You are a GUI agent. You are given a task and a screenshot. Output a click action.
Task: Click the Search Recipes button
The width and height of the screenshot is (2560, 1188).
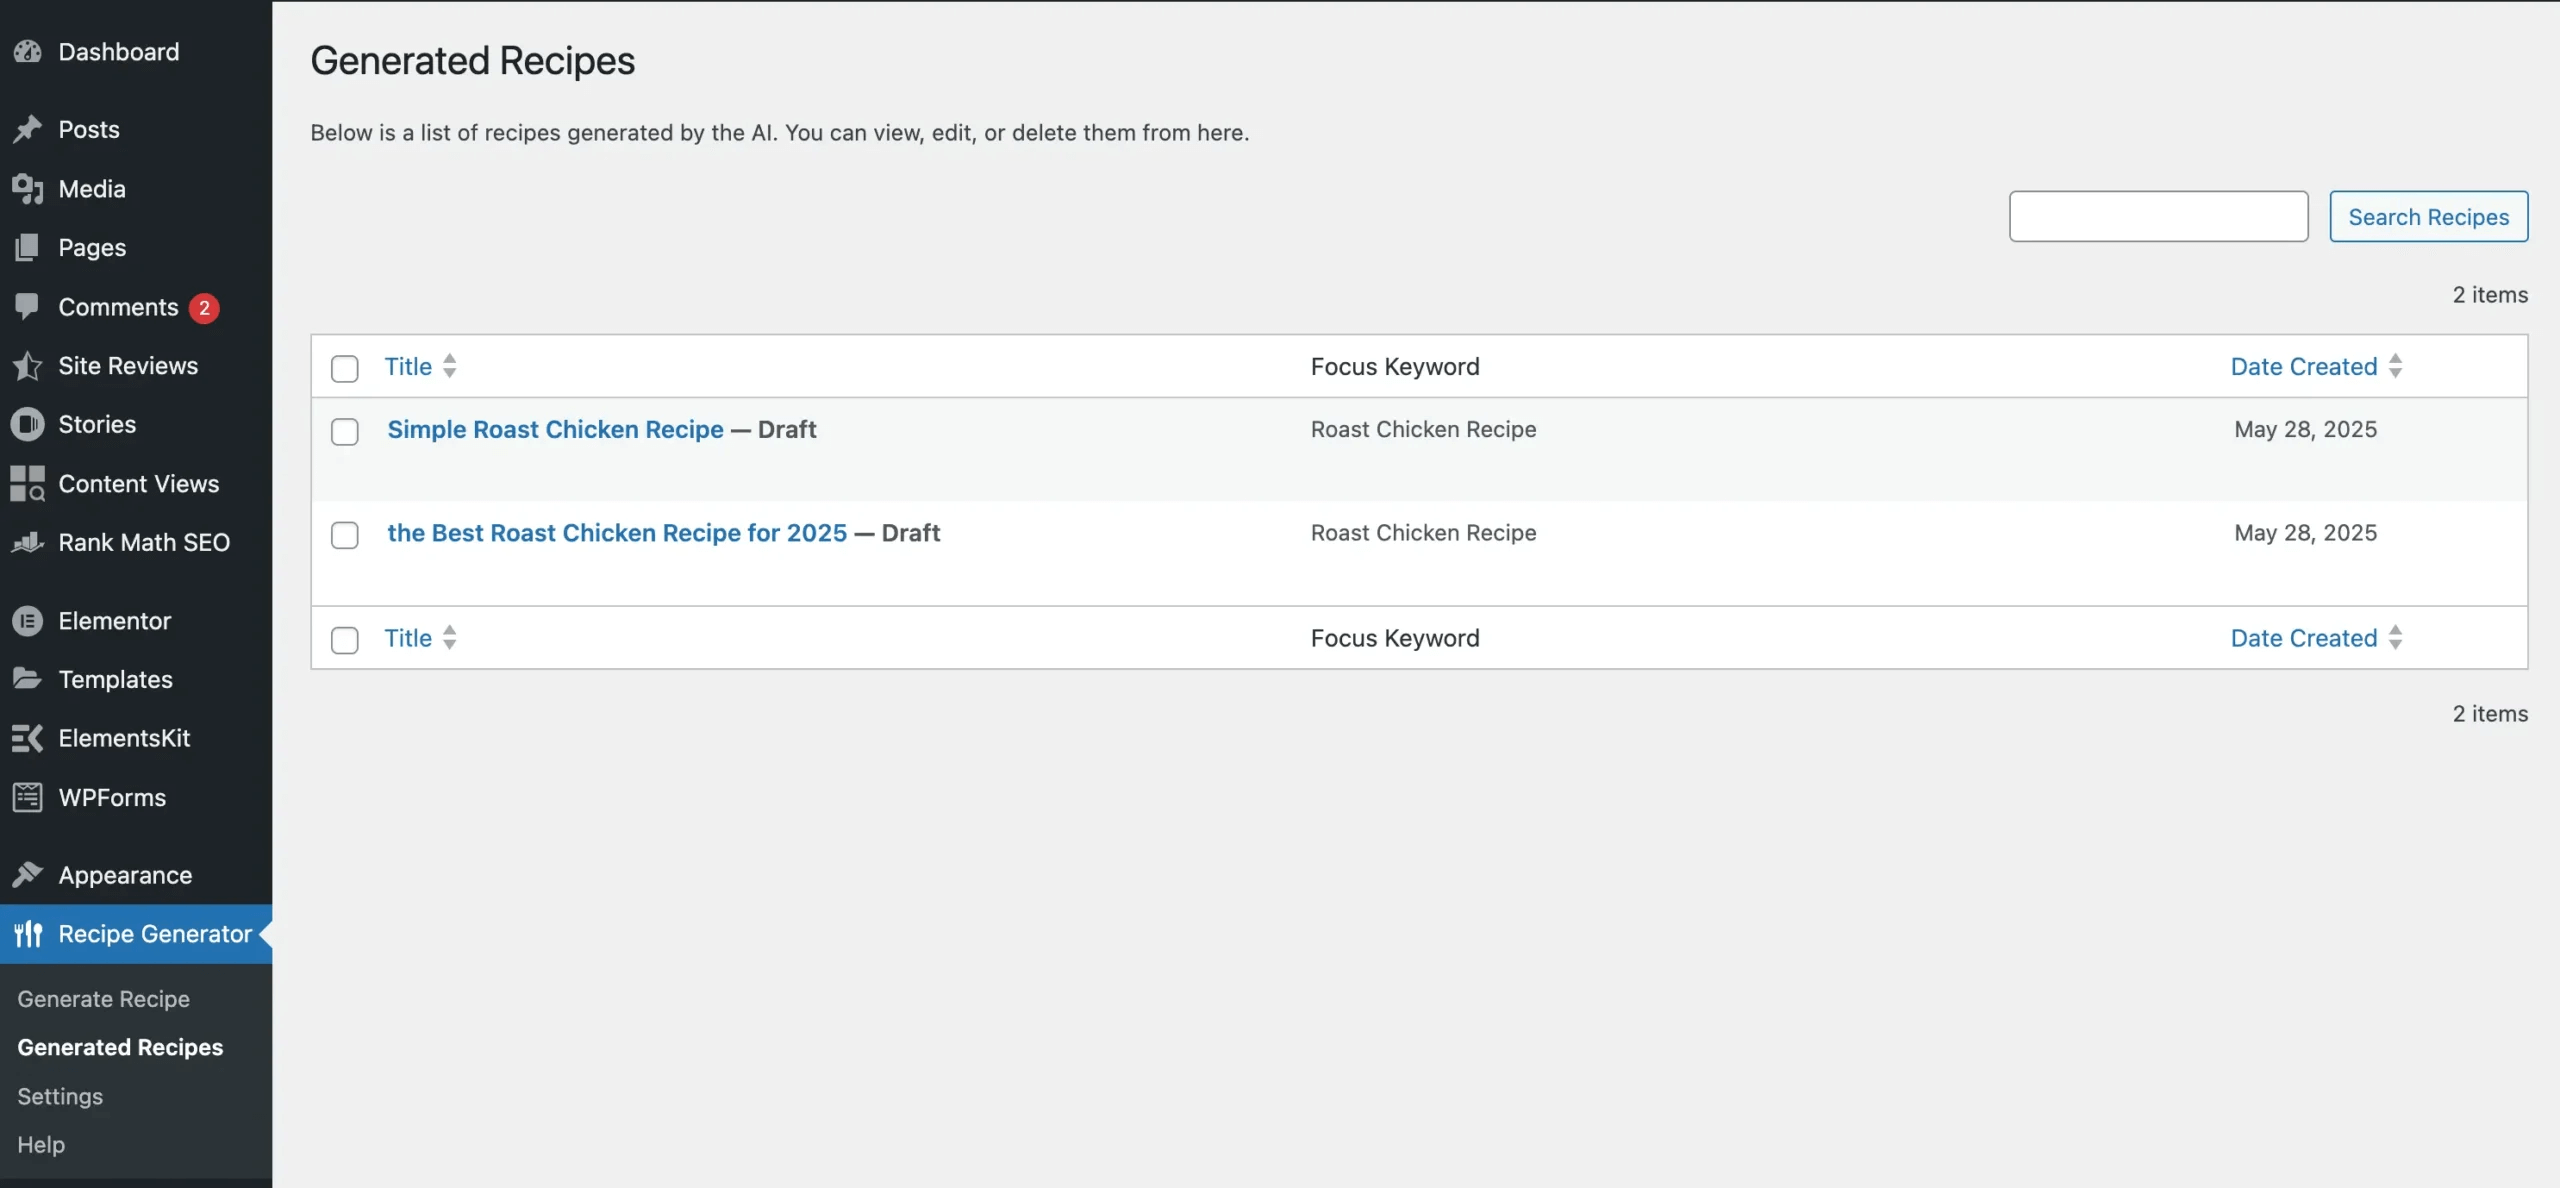tap(2428, 216)
